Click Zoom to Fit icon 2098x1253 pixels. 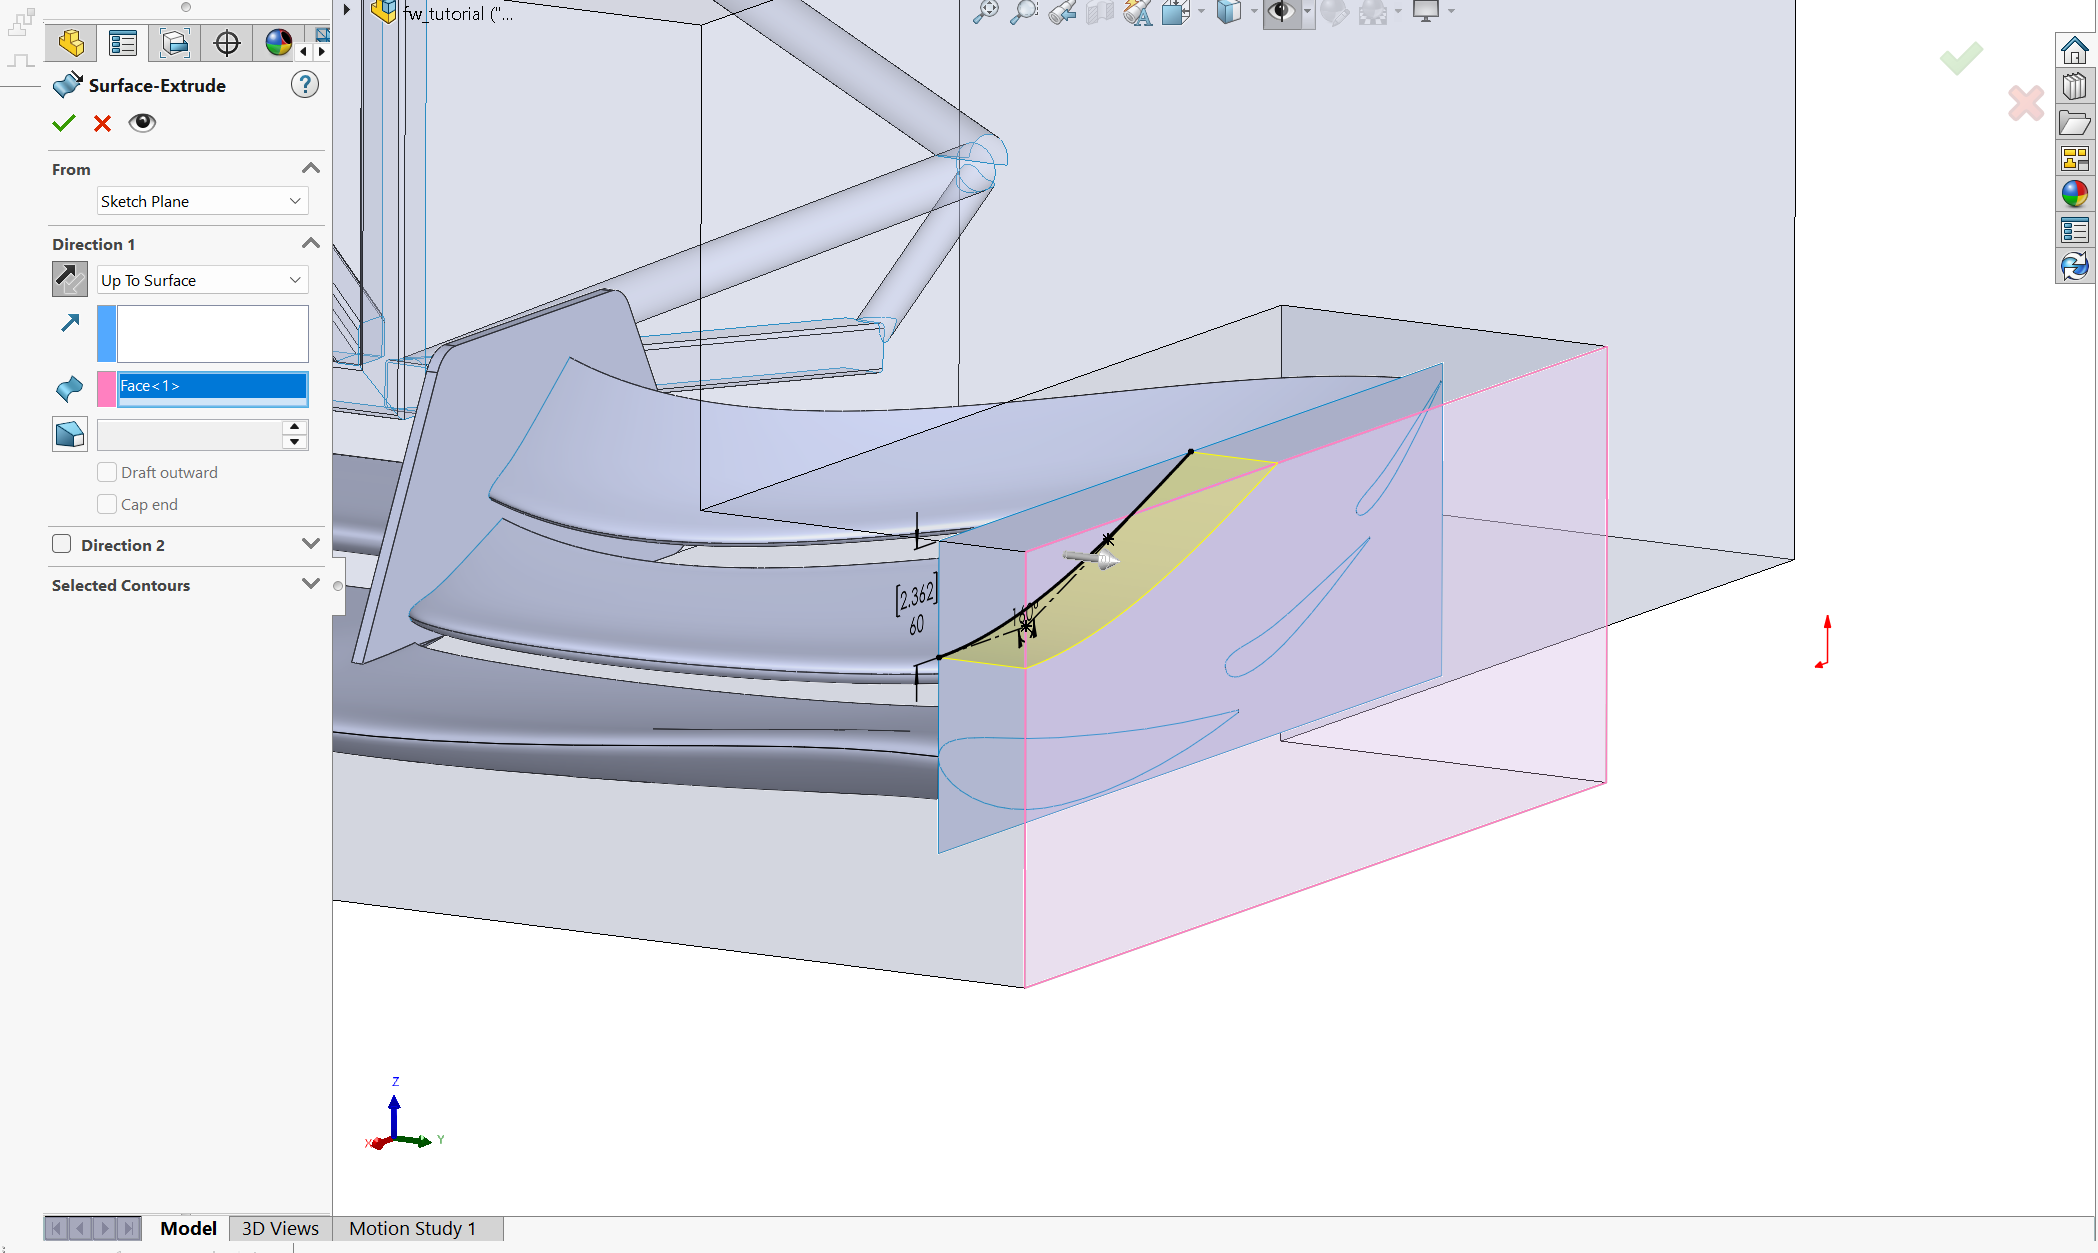tap(985, 12)
